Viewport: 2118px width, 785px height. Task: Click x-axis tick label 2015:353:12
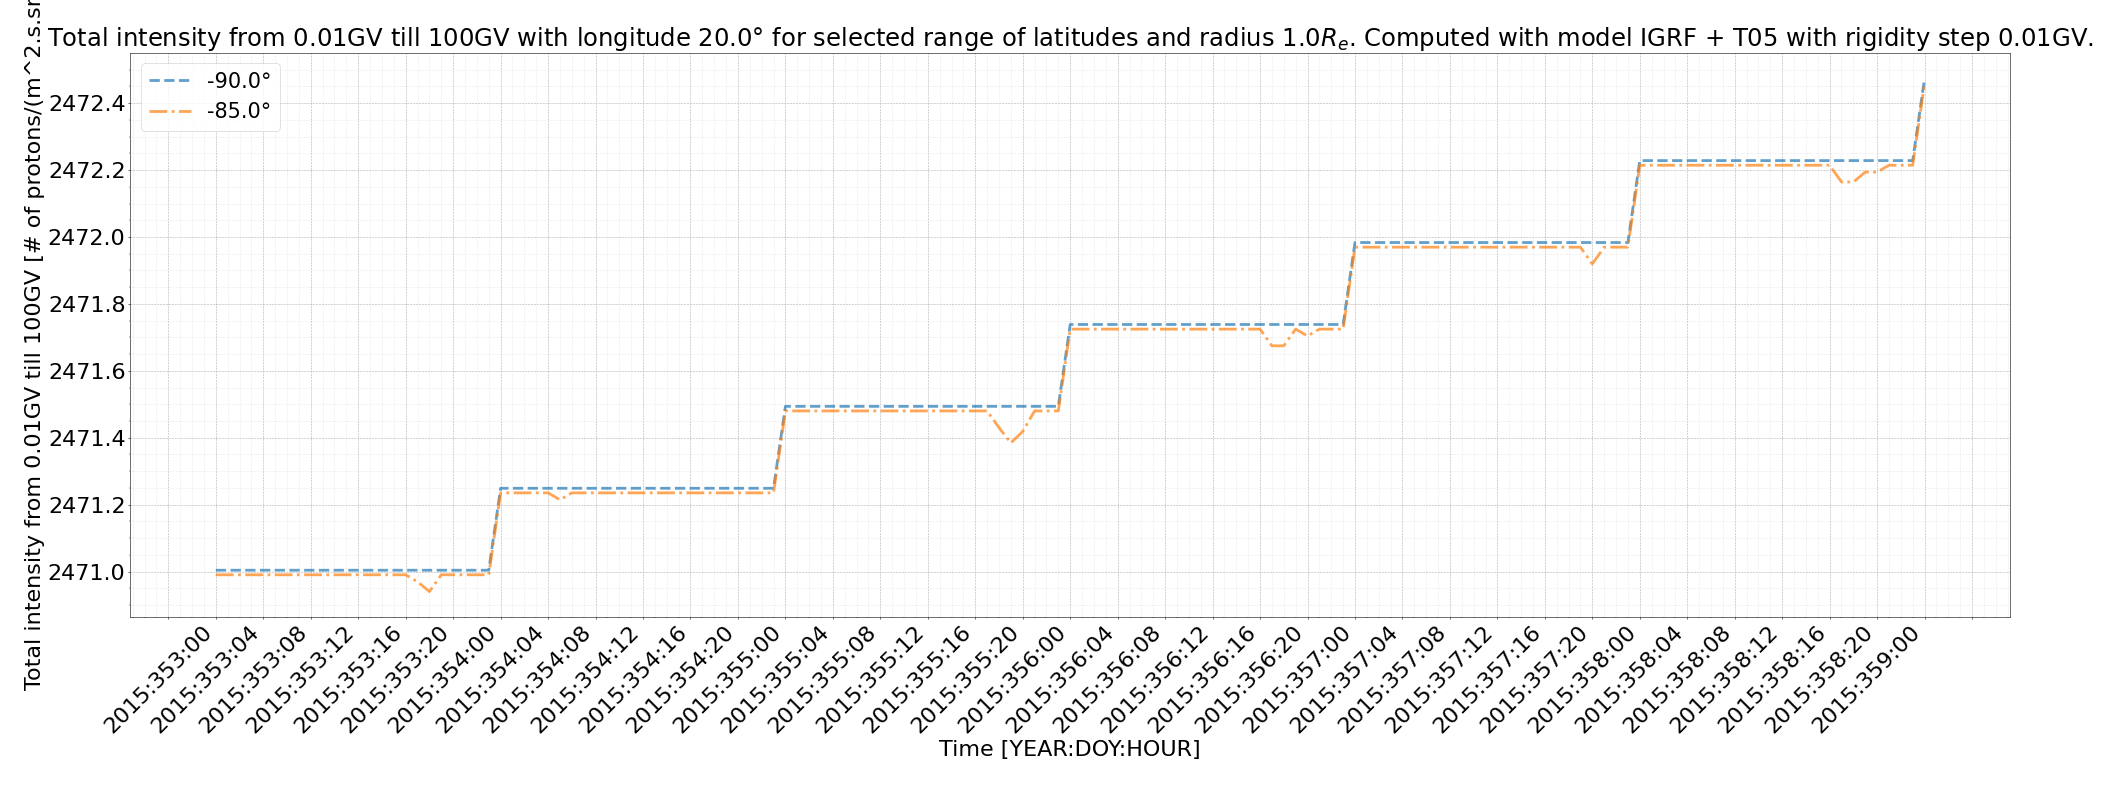tap(301, 680)
